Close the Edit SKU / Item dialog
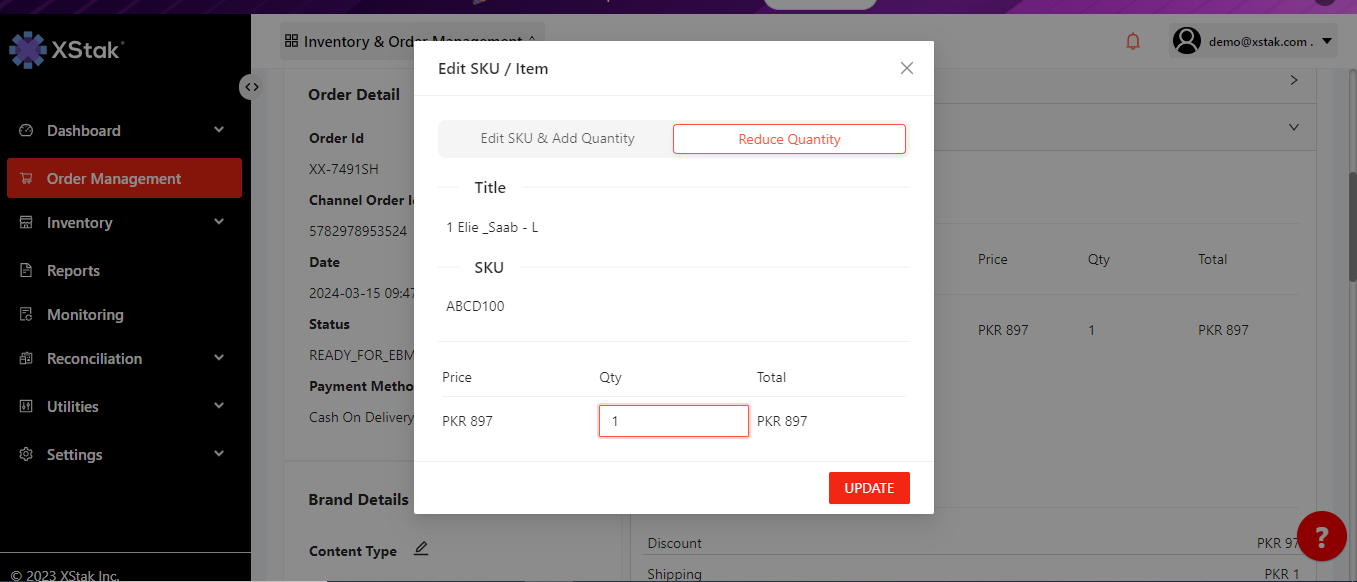 pyautogui.click(x=906, y=68)
